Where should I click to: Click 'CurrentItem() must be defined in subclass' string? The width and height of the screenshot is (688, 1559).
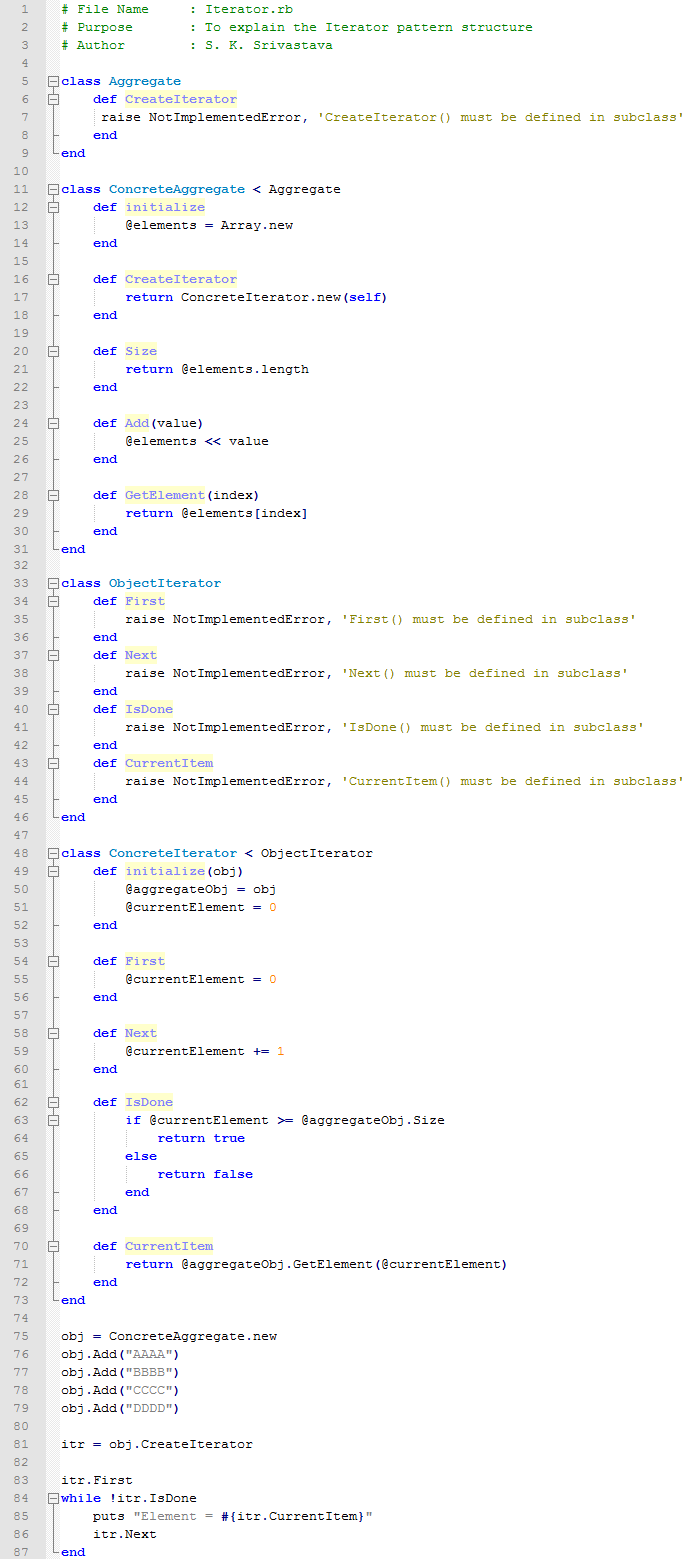513,781
